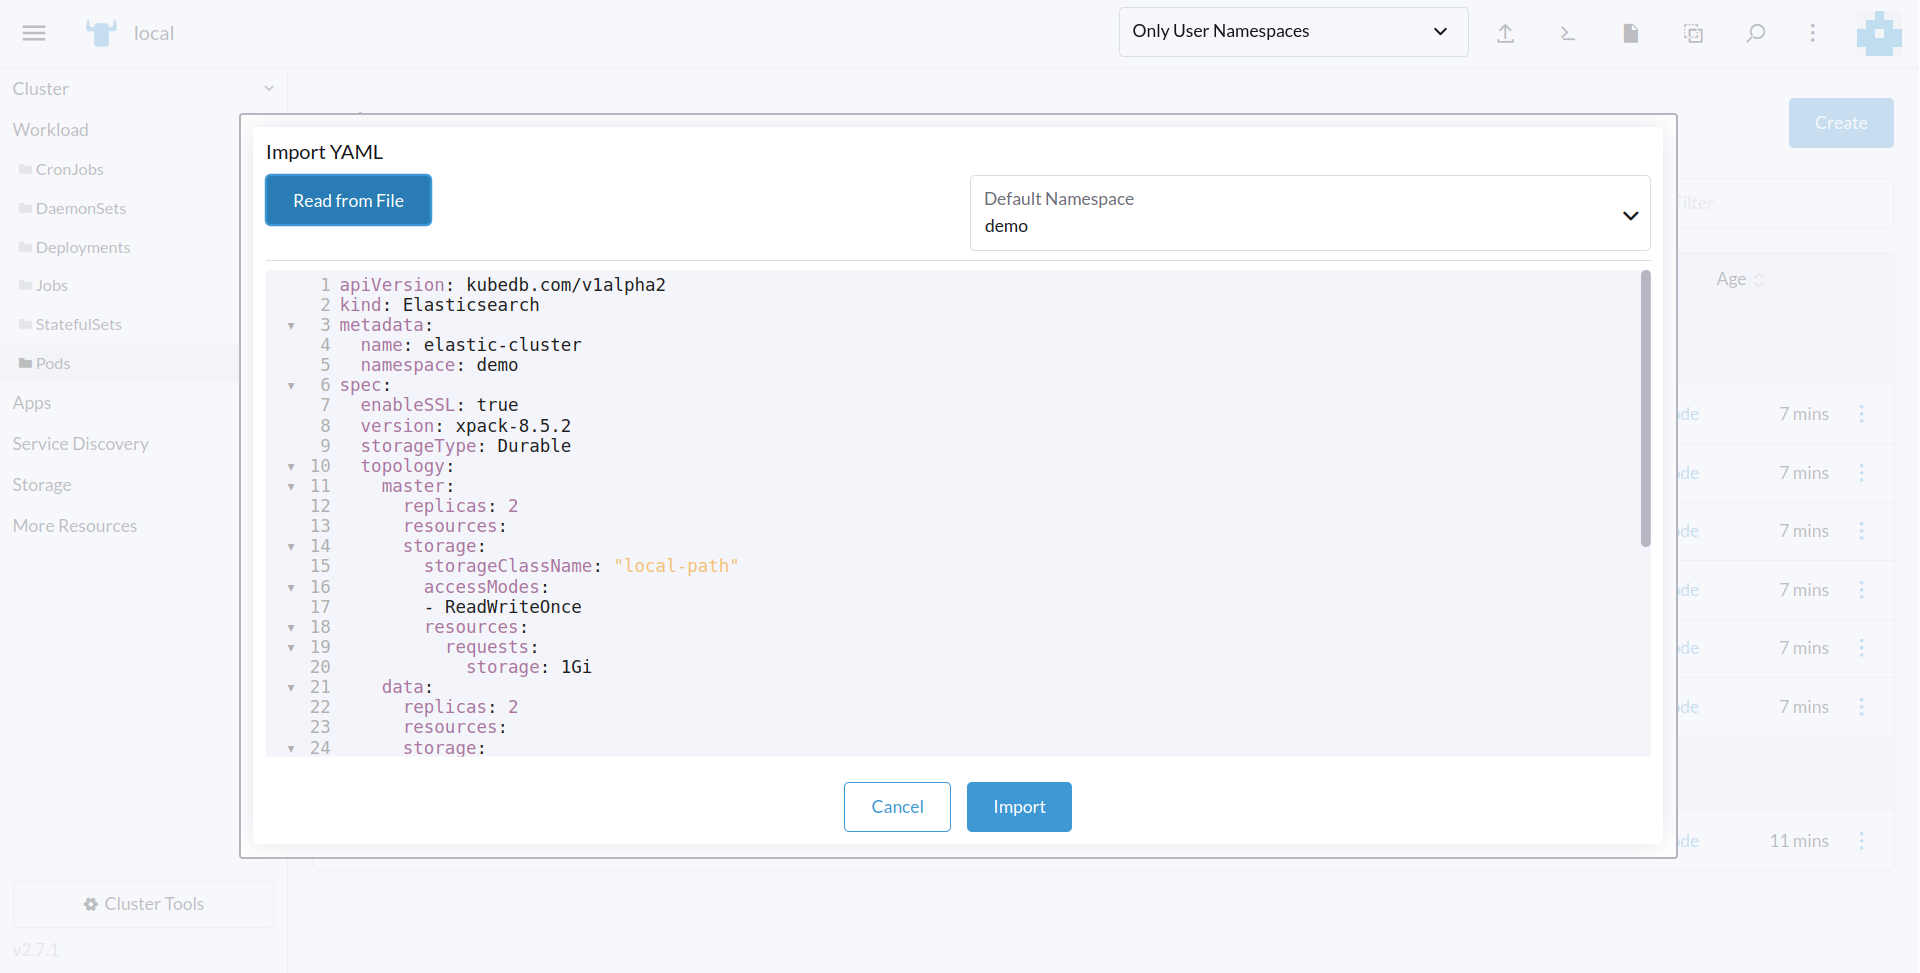Open the hamburger navigation menu

click(34, 33)
